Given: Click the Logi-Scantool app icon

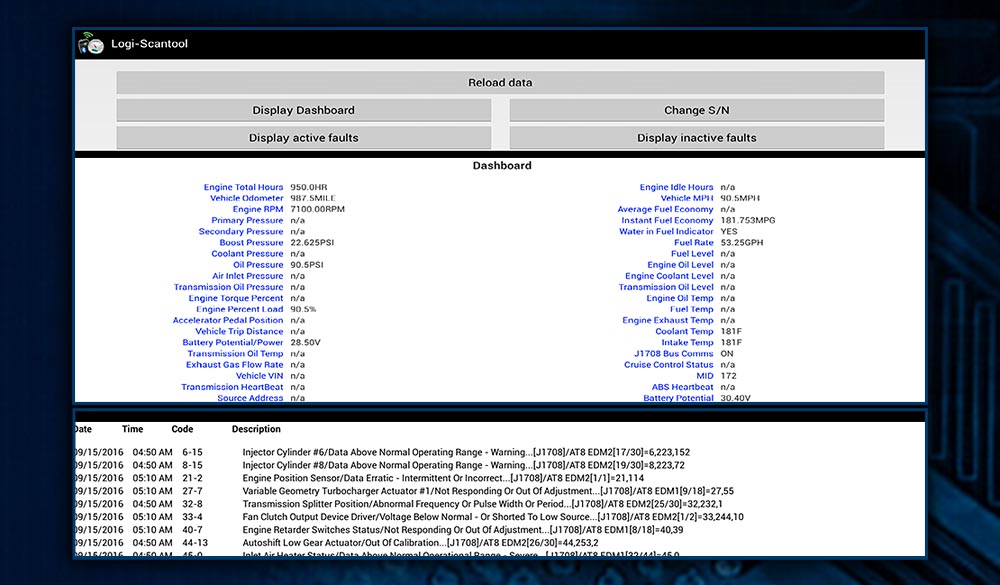Looking at the screenshot, I should (91, 43).
